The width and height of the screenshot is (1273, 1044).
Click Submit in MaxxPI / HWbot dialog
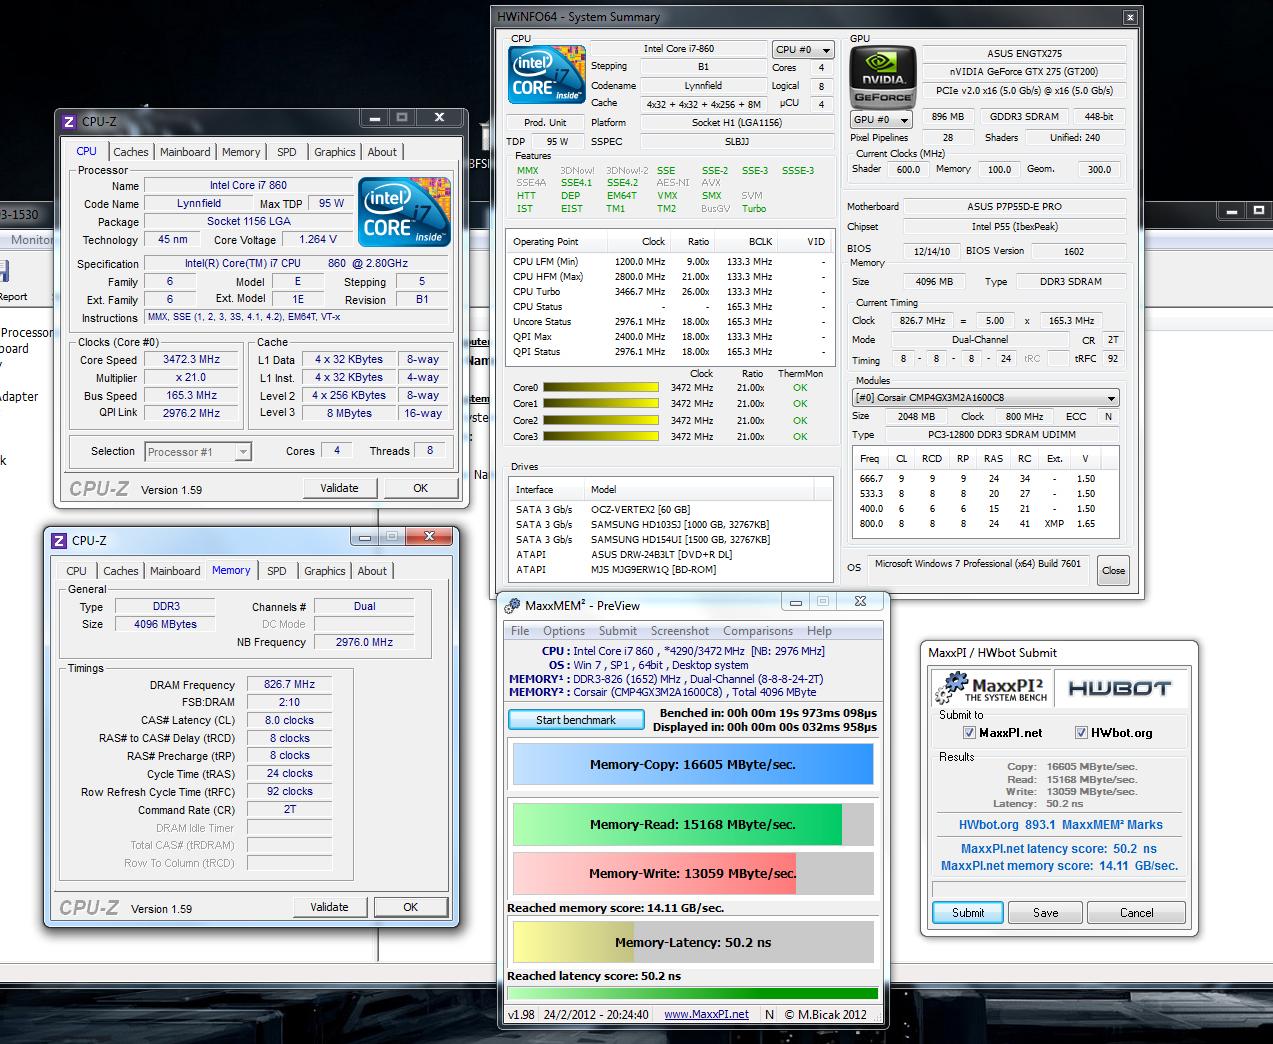click(x=968, y=912)
